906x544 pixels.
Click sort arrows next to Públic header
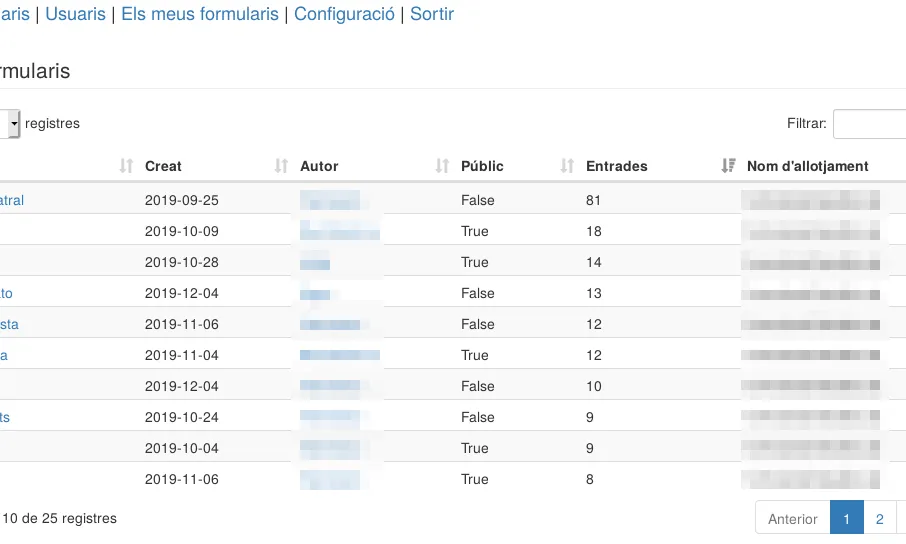point(567,166)
